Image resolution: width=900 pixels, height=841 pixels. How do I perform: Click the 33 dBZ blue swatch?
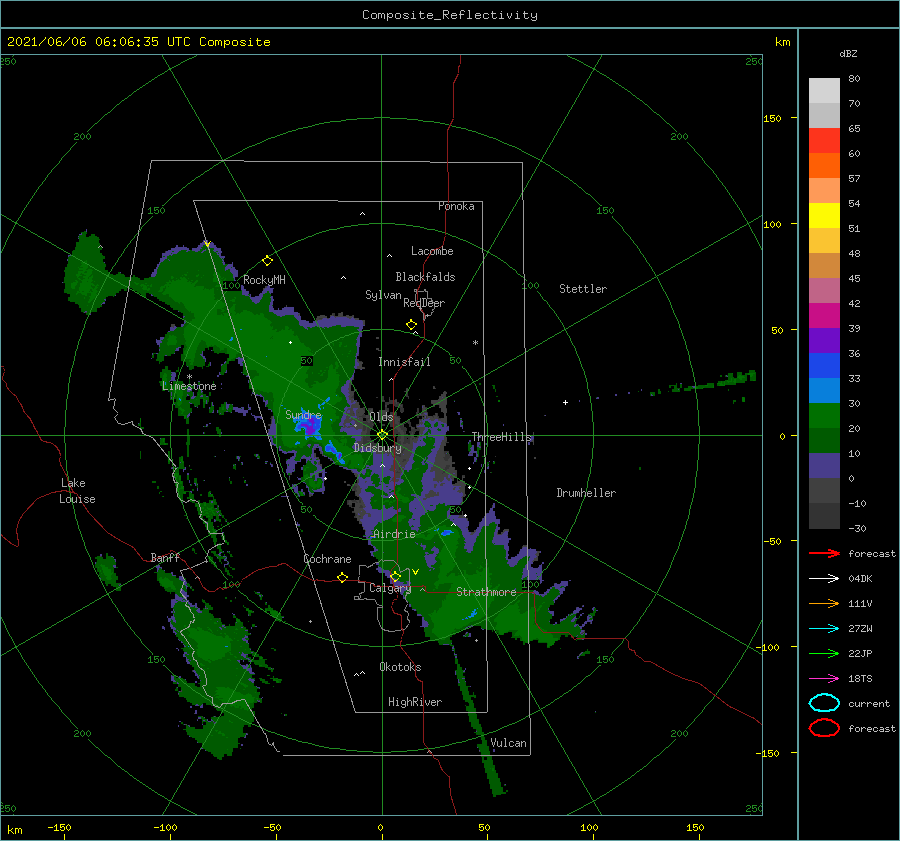click(824, 366)
